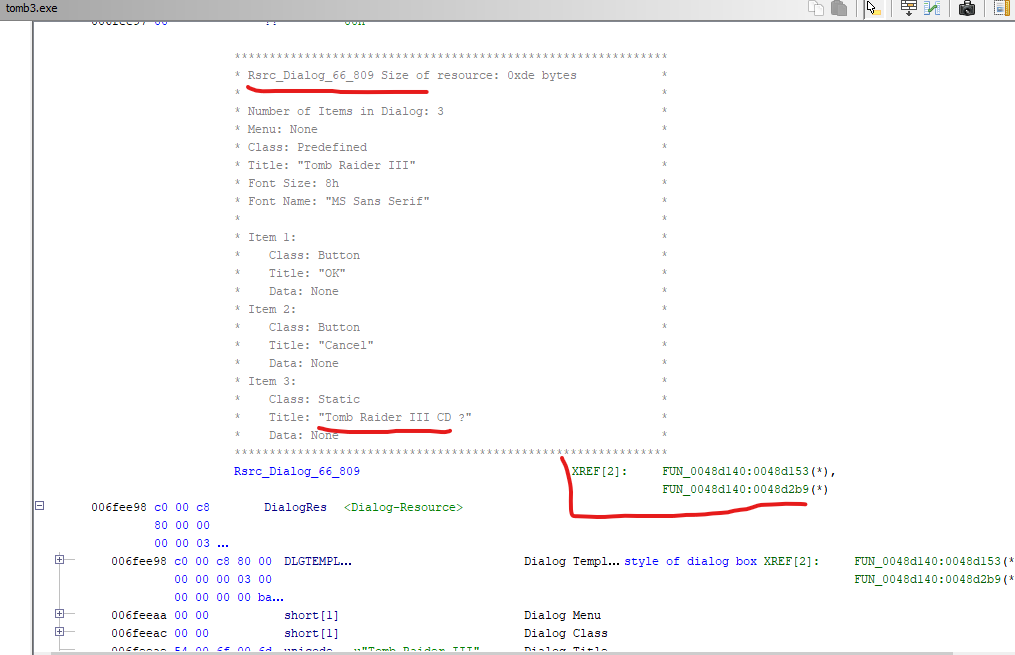The height and width of the screenshot is (655, 1015).
Task: Click the overview margin icon at far right
Action: click(x=1001, y=8)
